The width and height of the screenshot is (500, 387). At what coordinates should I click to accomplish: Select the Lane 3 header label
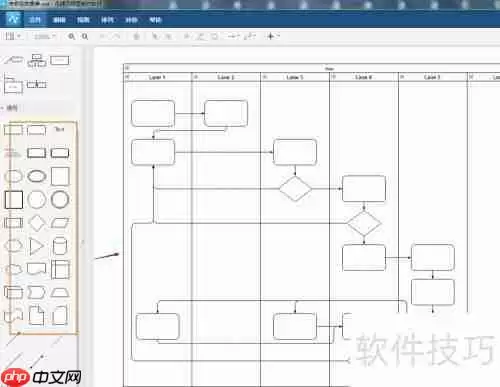(295, 77)
